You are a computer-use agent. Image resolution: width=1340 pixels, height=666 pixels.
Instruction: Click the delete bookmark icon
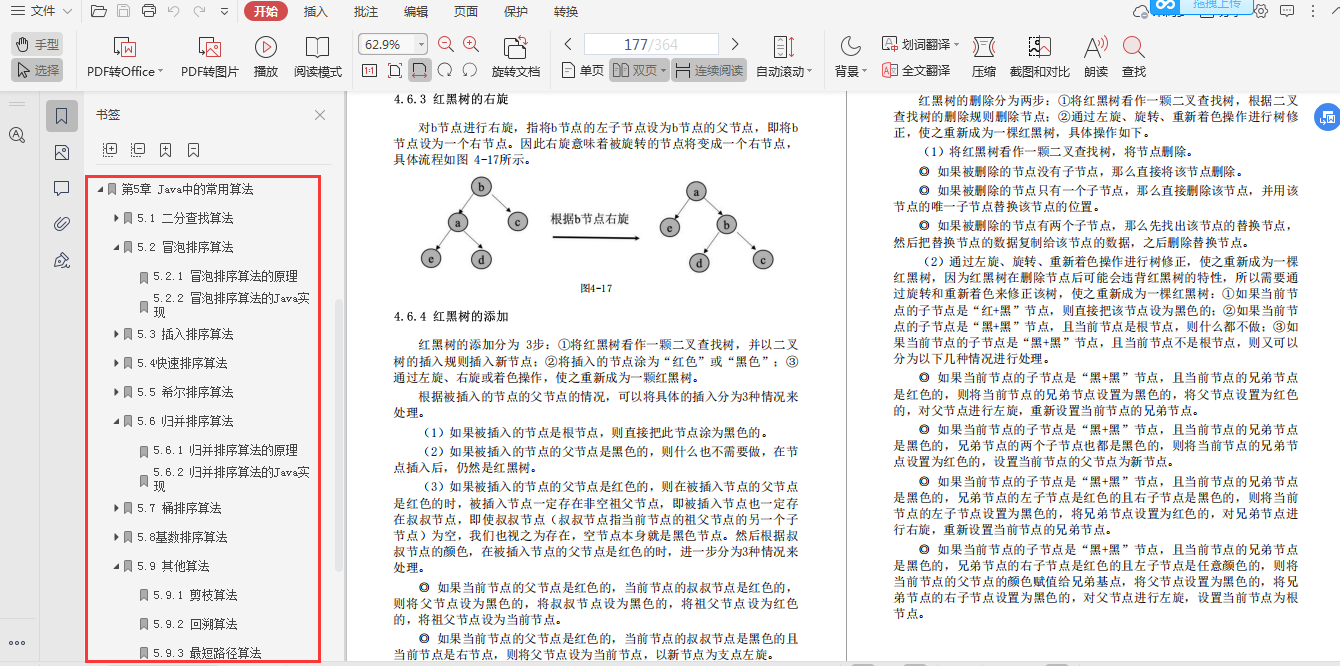pyautogui.click(x=194, y=149)
